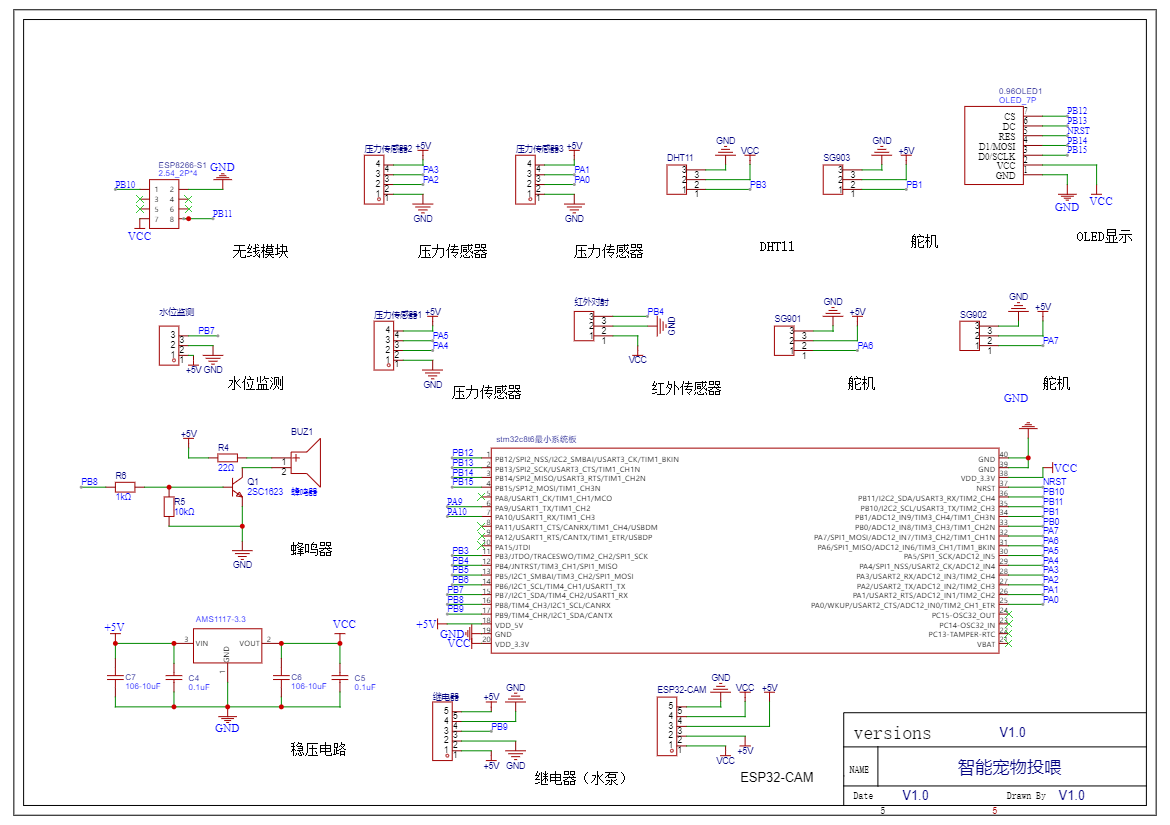Image resolution: width=1170 pixels, height=825 pixels.
Task: Click the NAME field label in title block
Action: pyautogui.click(x=859, y=770)
